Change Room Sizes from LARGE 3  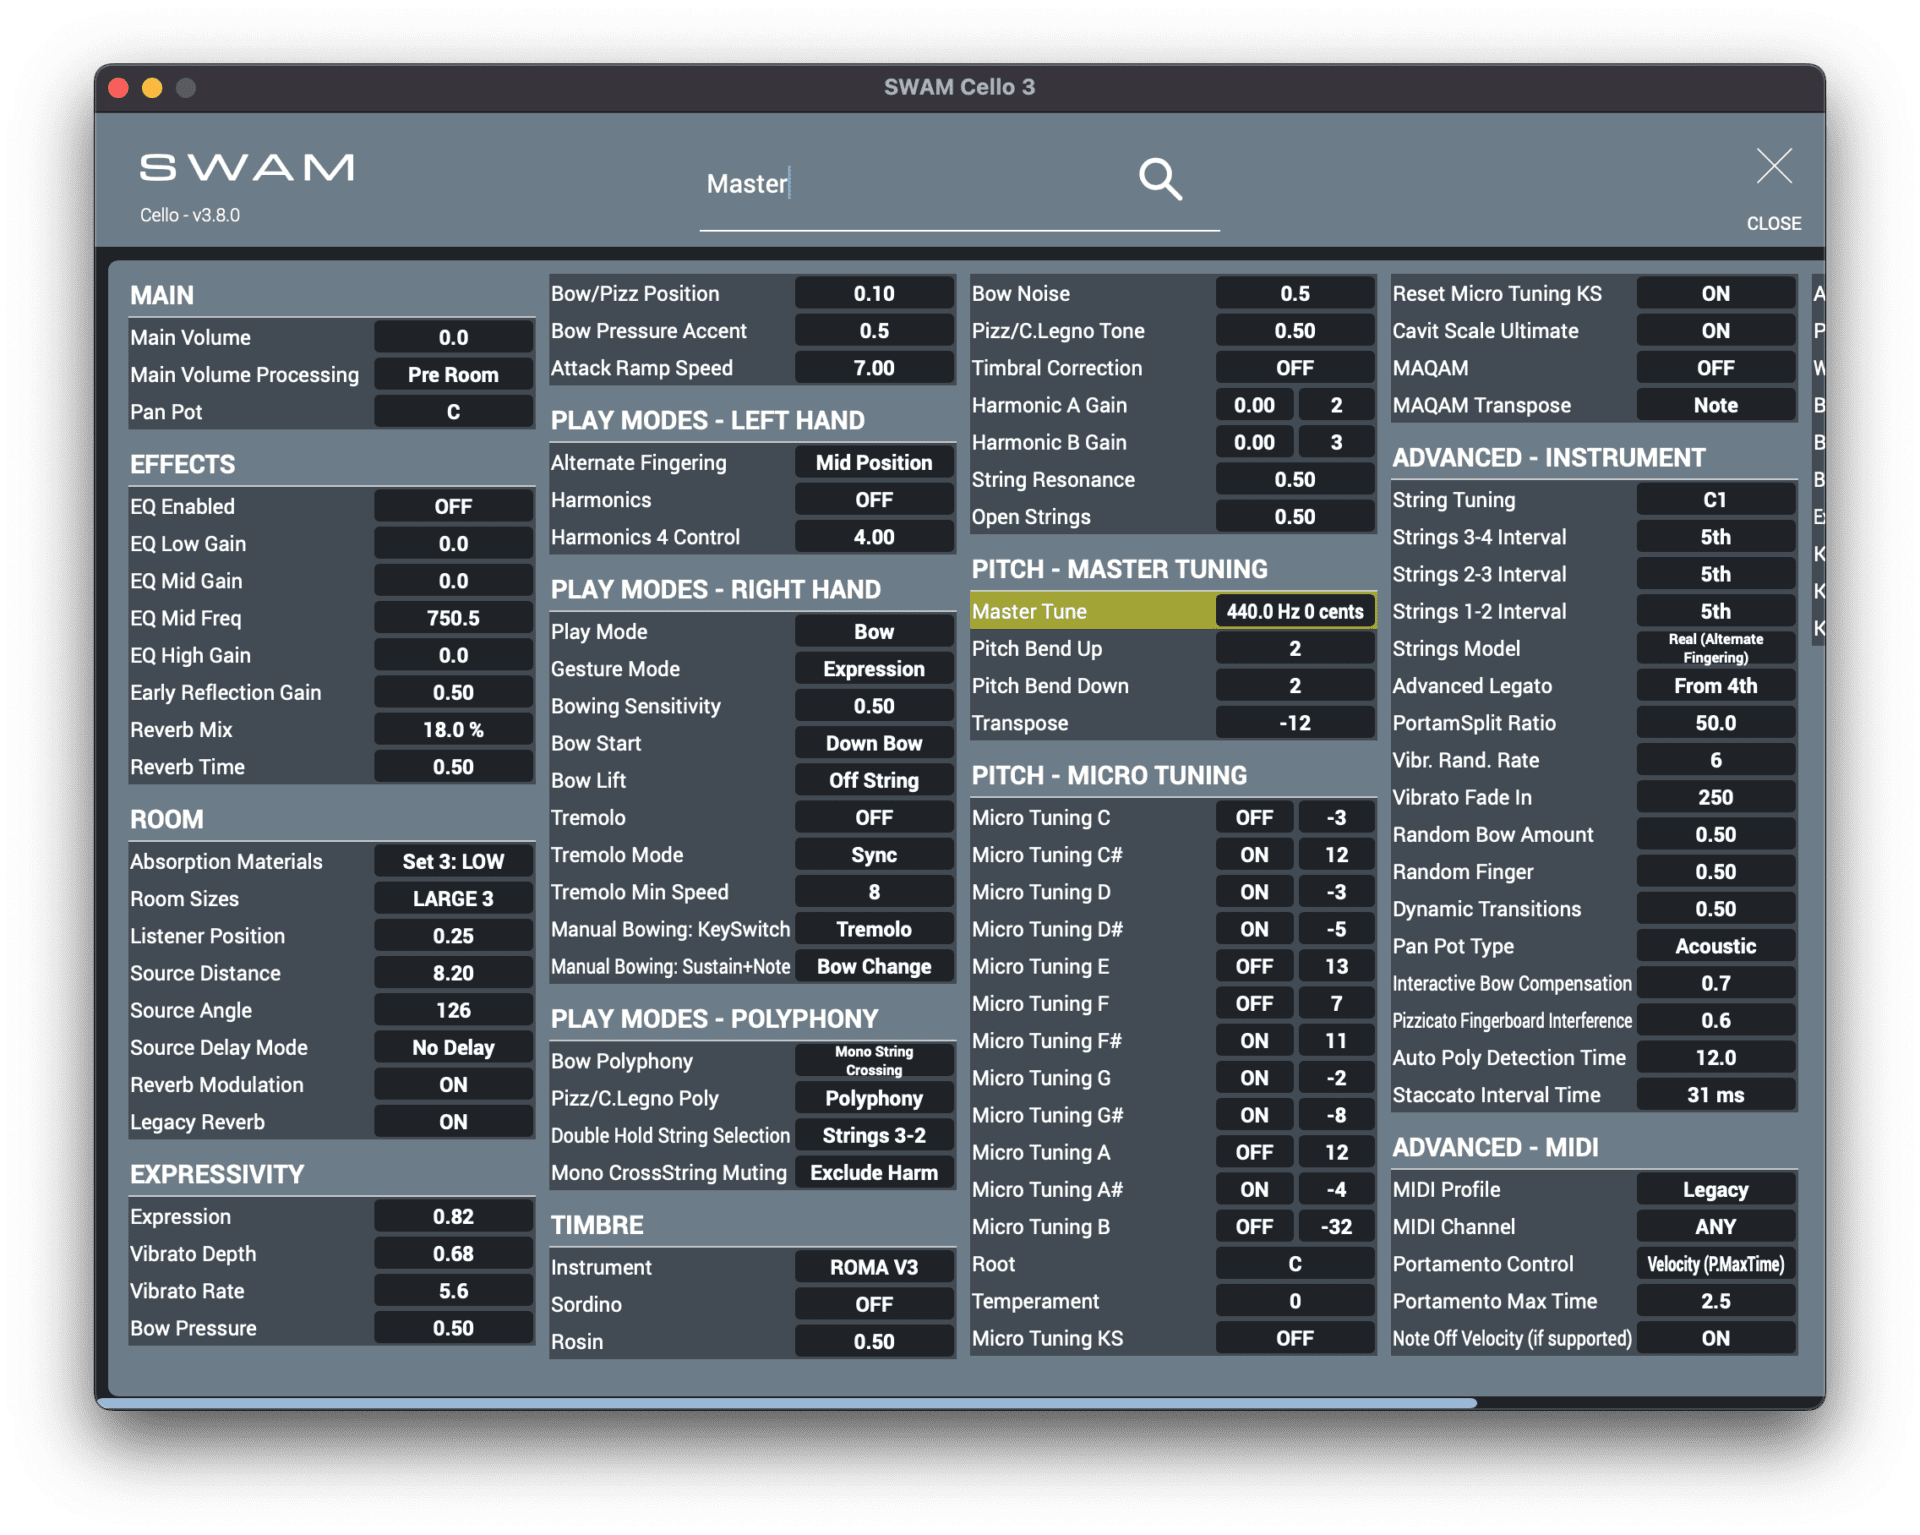tap(453, 898)
